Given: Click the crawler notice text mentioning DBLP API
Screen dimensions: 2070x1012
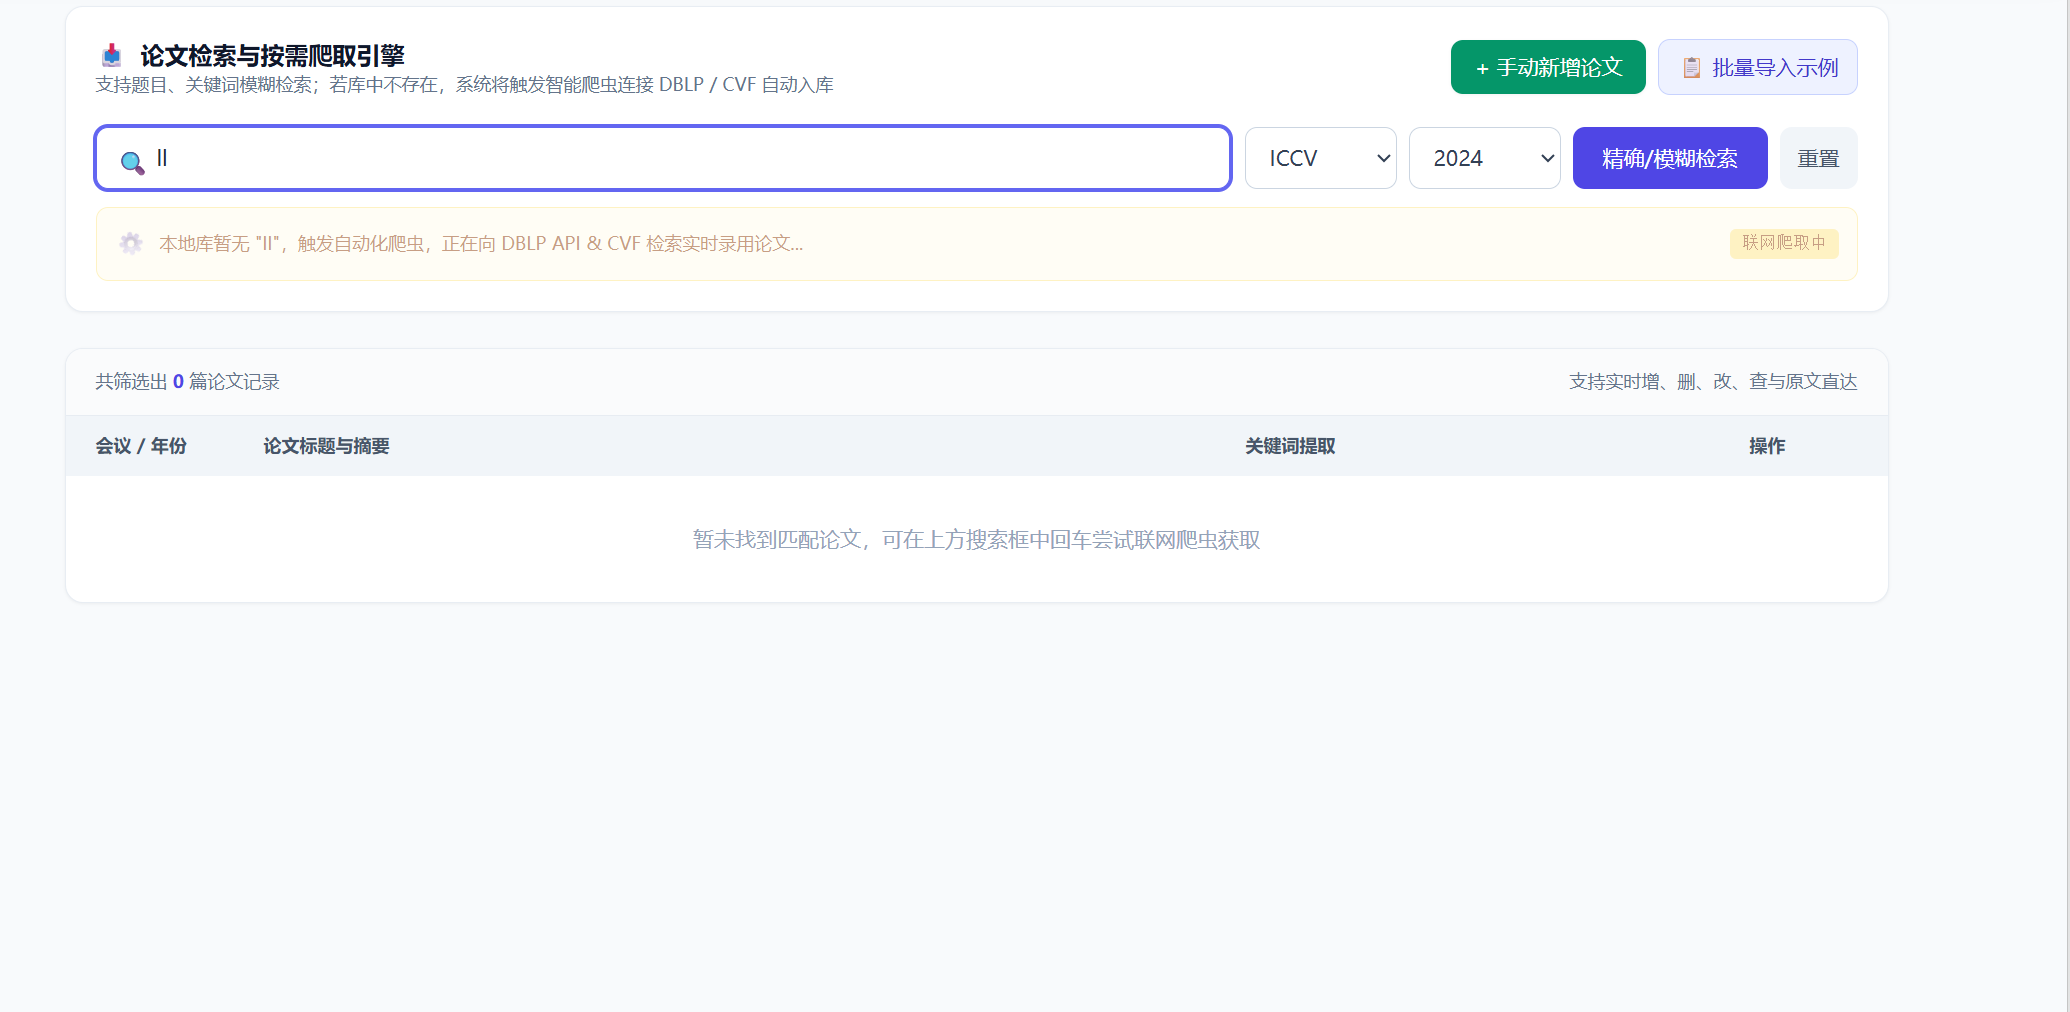Looking at the screenshot, I should coord(481,244).
